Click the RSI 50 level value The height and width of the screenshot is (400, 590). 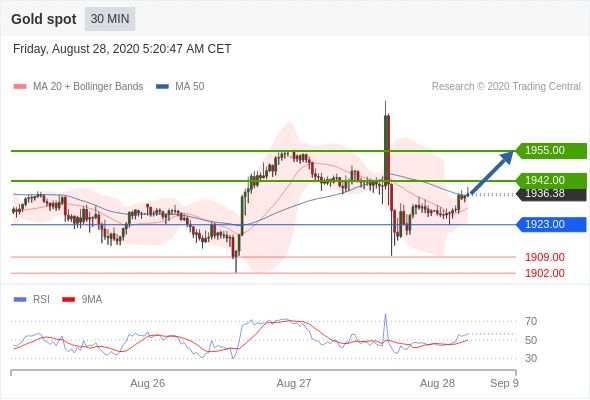[x=531, y=340]
